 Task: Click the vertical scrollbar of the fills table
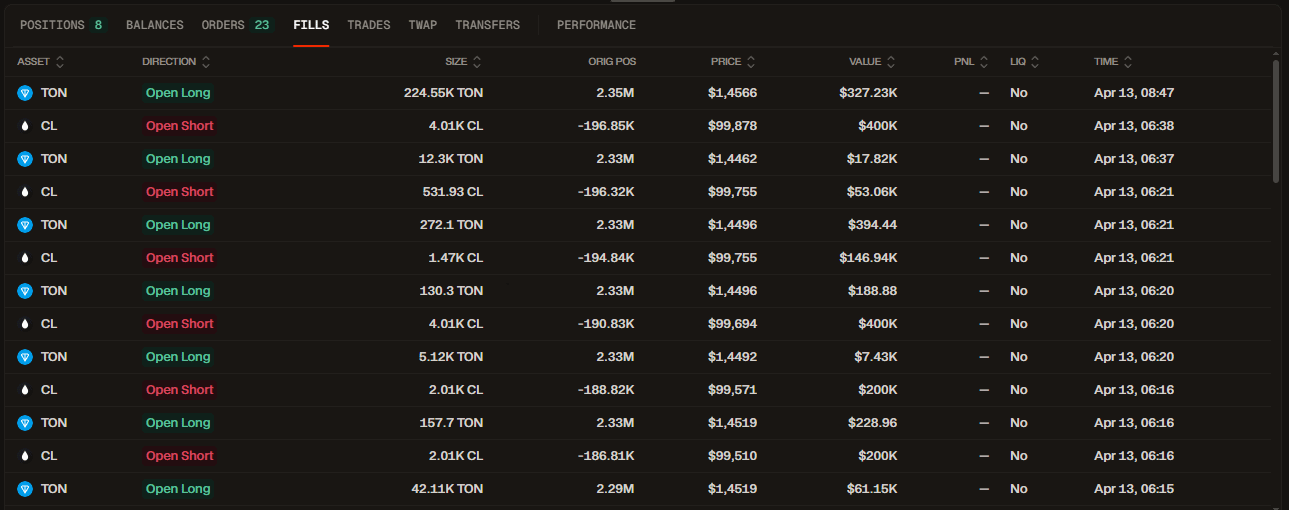pyautogui.click(x=1276, y=120)
